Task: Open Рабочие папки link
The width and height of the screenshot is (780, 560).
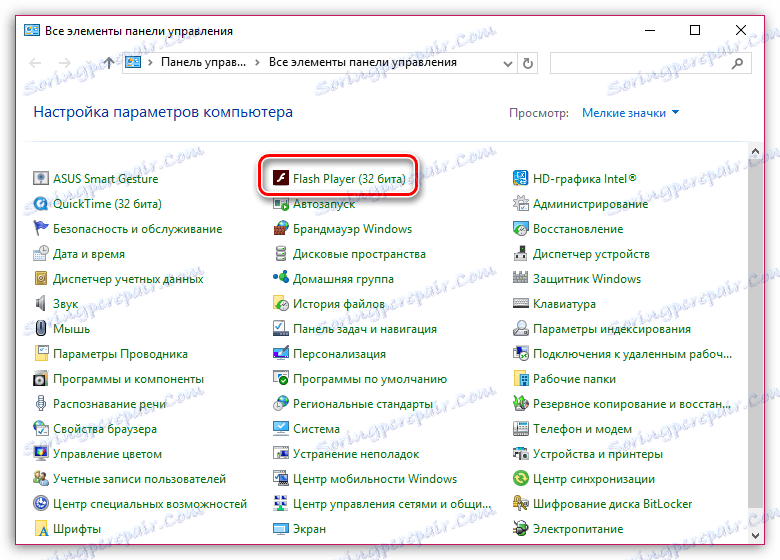Action: tap(574, 379)
